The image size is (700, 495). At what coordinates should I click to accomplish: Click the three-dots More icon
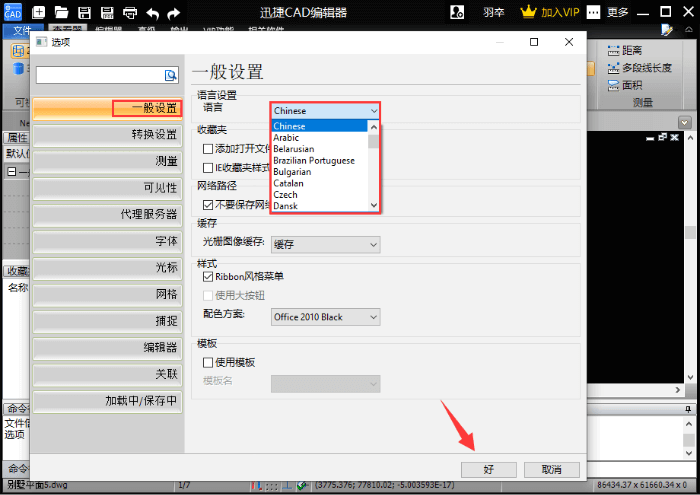tap(593, 12)
